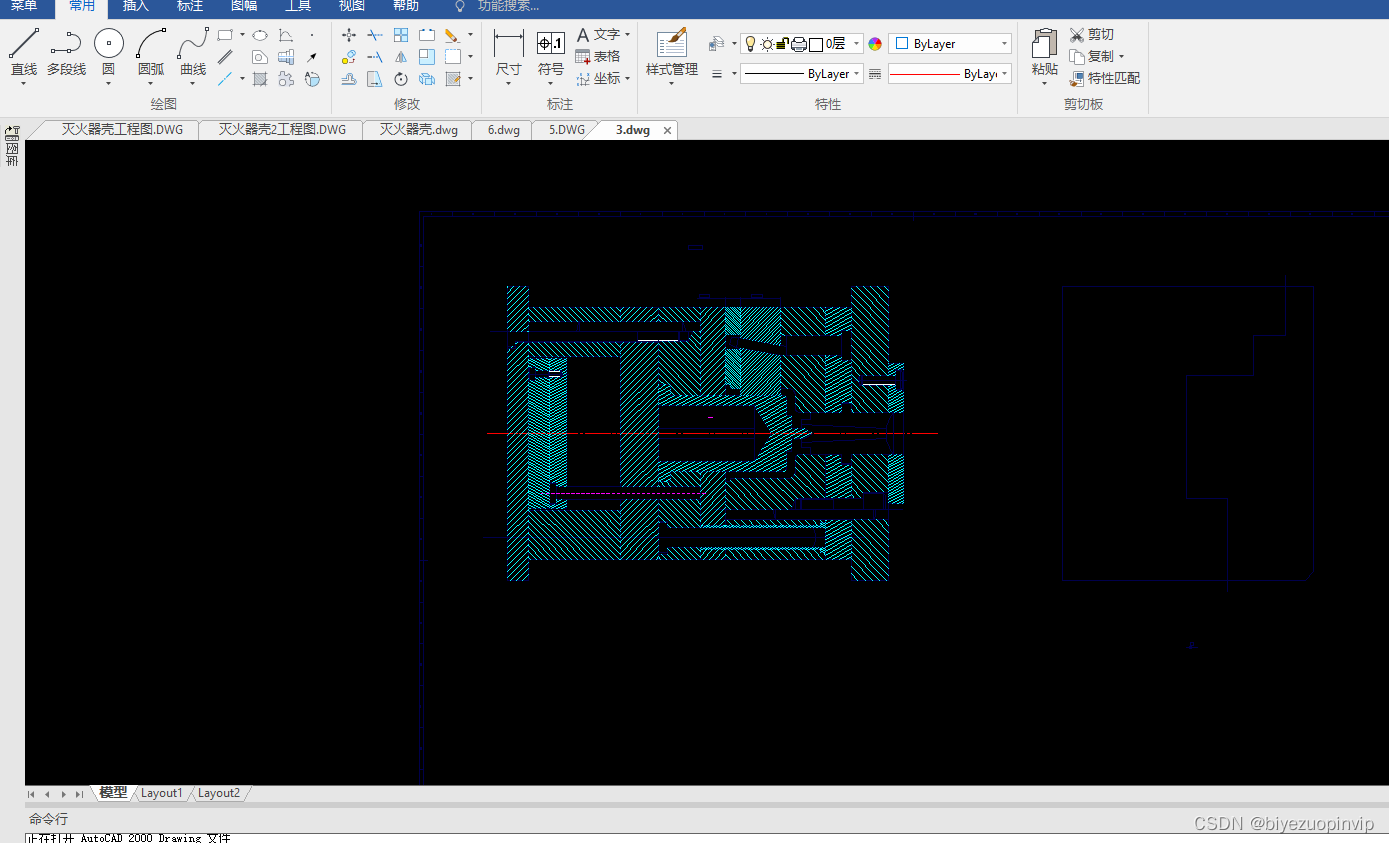
Task: Expand the rectangle tool dropdown arrow
Action: pos(242,35)
